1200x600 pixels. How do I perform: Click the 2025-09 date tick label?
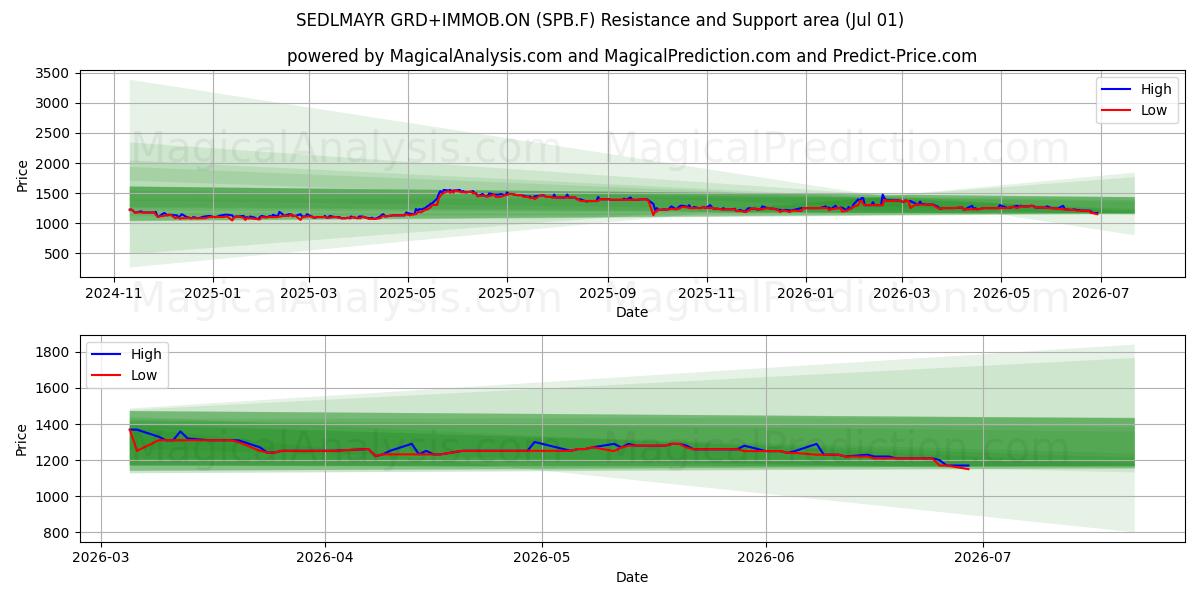click(x=608, y=292)
